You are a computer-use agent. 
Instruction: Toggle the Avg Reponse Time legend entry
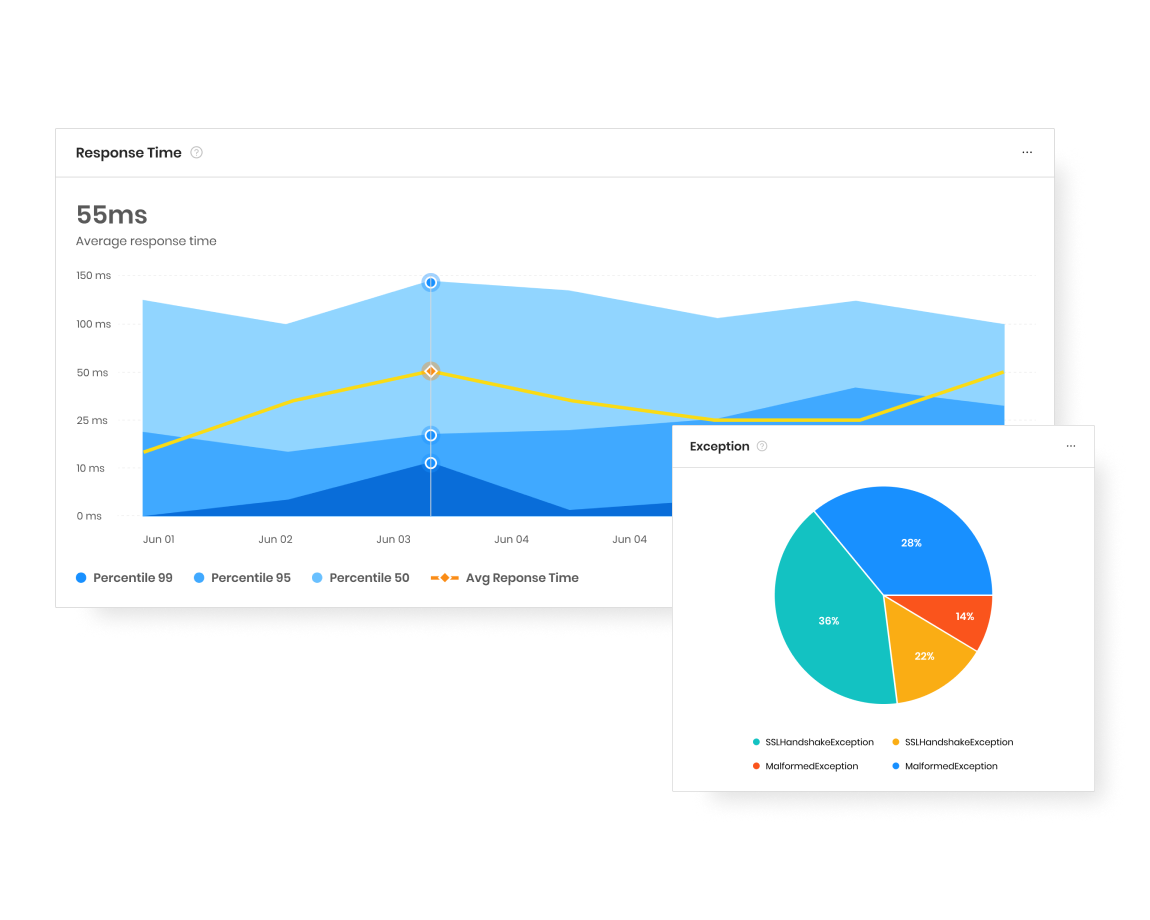pos(505,578)
